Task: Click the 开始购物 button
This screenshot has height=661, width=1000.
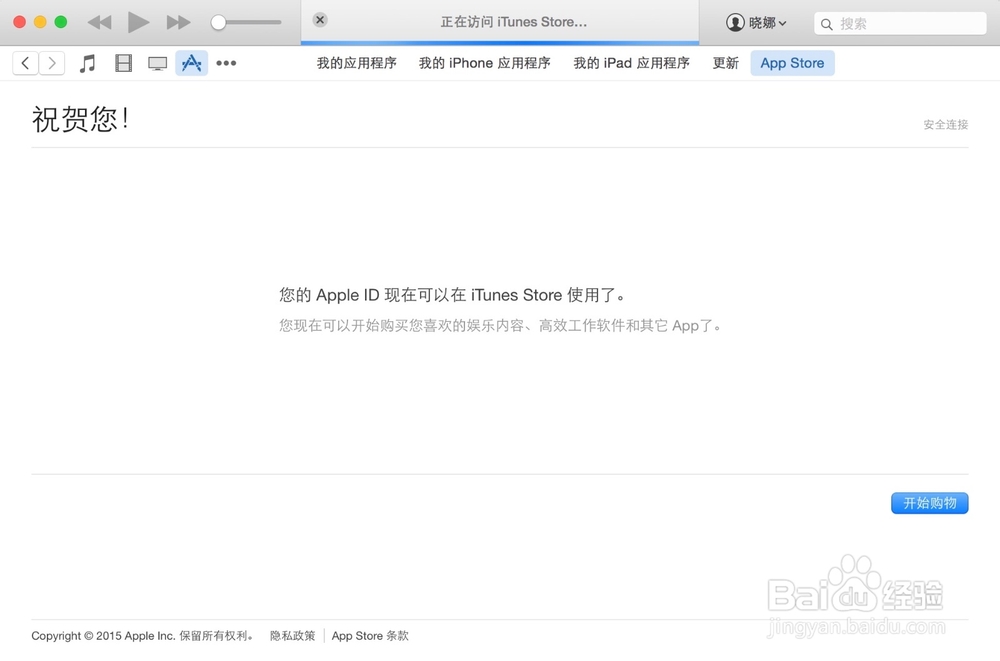Action: point(929,503)
